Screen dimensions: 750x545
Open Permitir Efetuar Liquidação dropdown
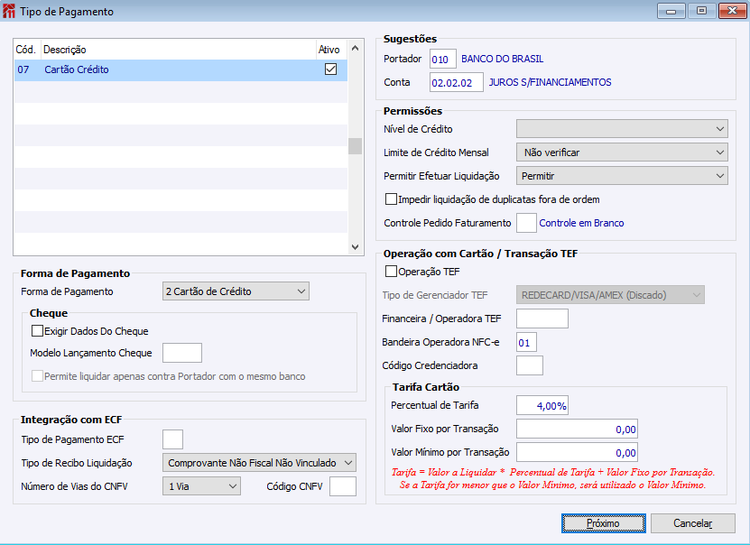[622, 176]
